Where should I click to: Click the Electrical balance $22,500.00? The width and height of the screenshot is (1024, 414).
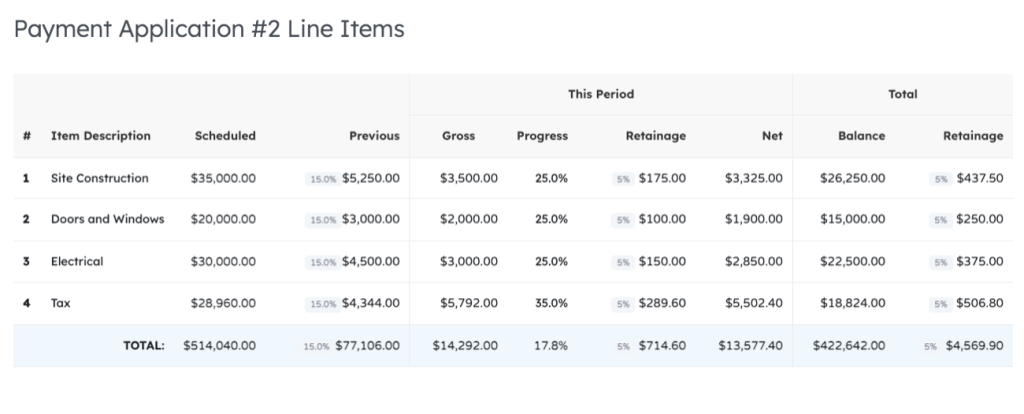tap(851, 261)
